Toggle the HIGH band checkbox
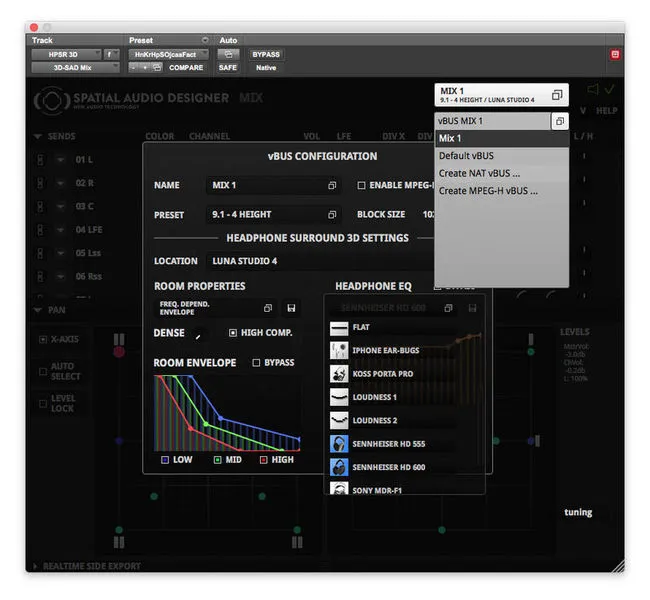This screenshot has width=650, height=600. coord(263,460)
